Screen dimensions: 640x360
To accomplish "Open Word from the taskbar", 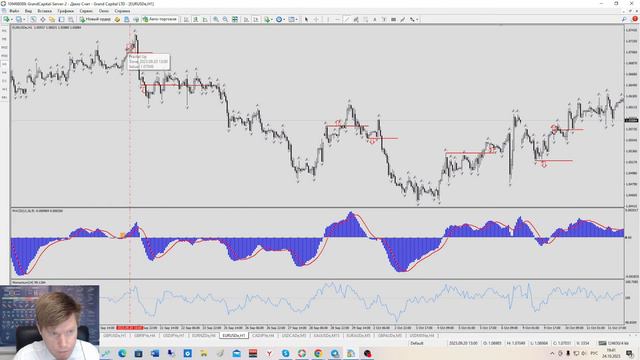I will coord(155,353).
